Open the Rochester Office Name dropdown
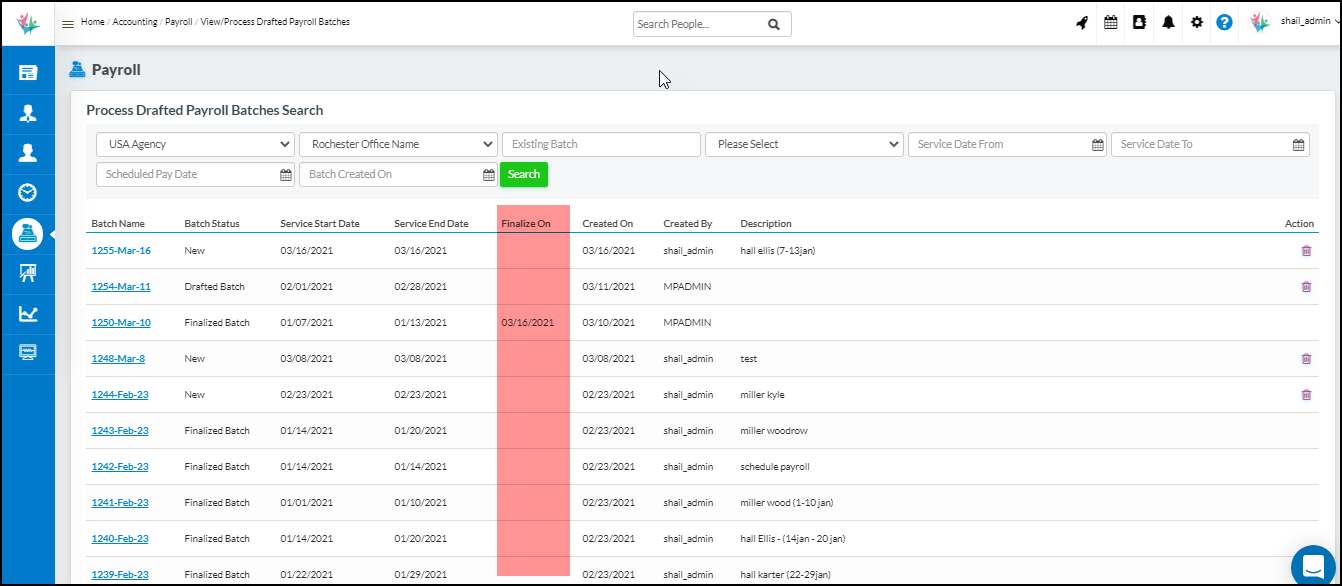The width and height of the screenshot is (1342, 586). click(398, 144)
